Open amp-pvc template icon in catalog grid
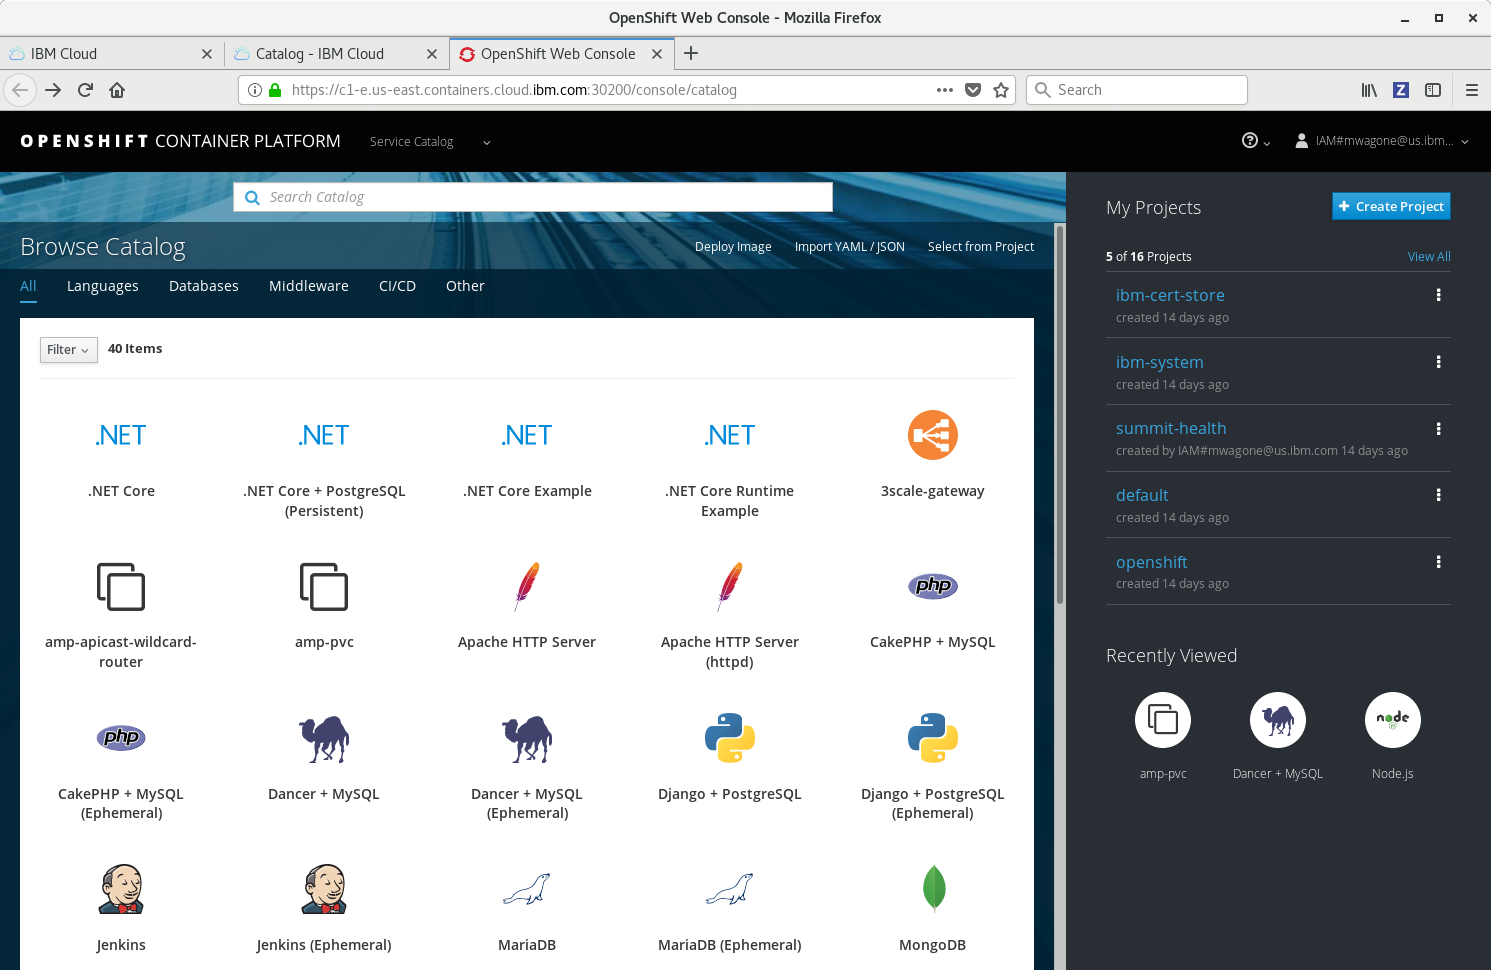The image size is (1491, 970). 324,586
